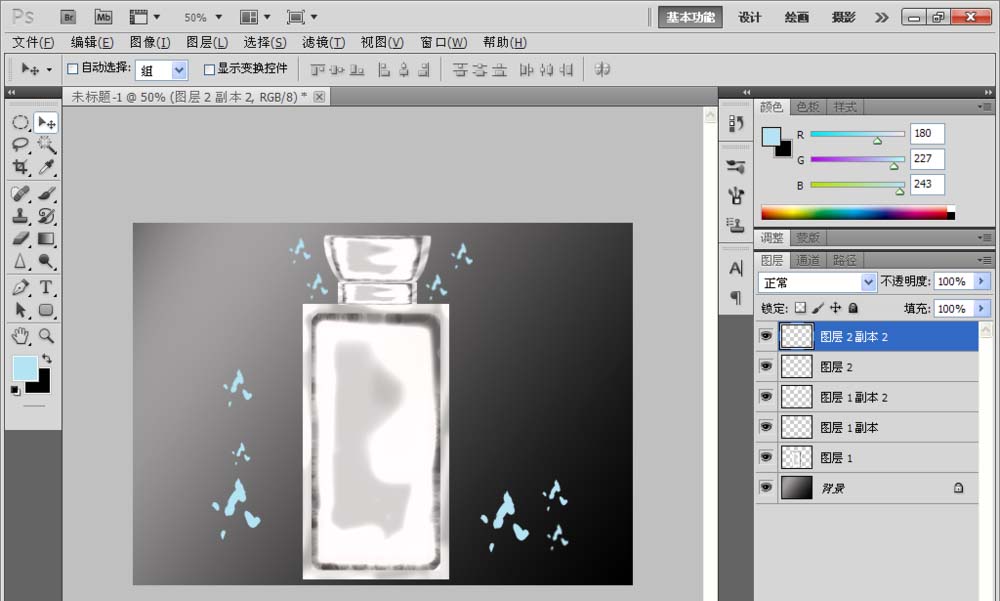Viewport: 1000px width, 601px height.
Task: Open the 图像(I) menu
Action: click(150, 43)
